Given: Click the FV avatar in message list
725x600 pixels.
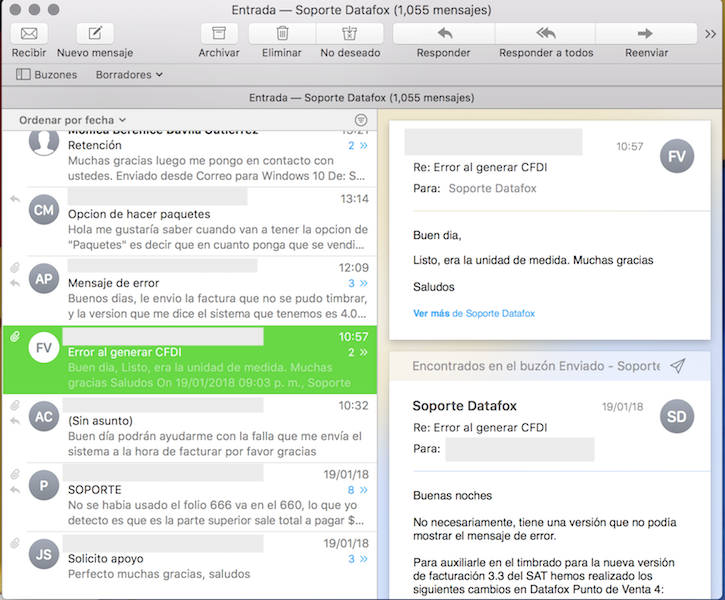Looking at the screenshot, I should click(44, 348).
